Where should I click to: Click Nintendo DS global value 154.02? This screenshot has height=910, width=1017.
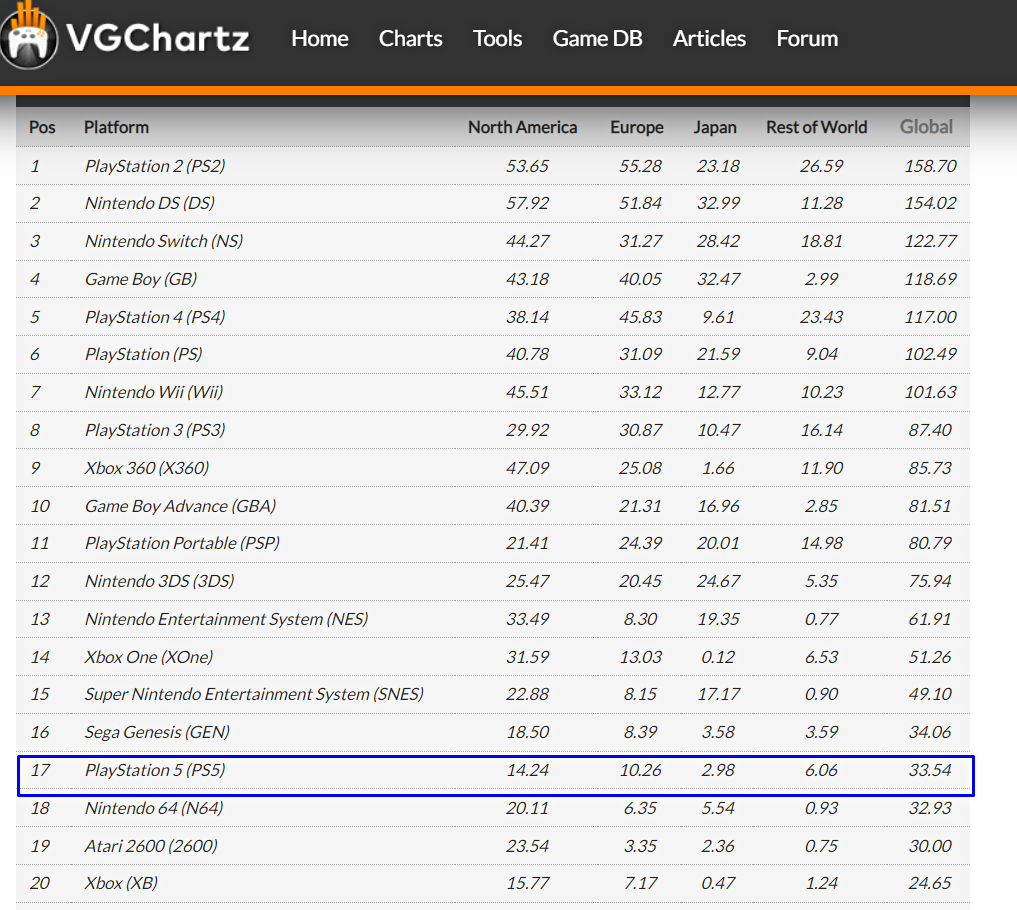coord(931,203)
